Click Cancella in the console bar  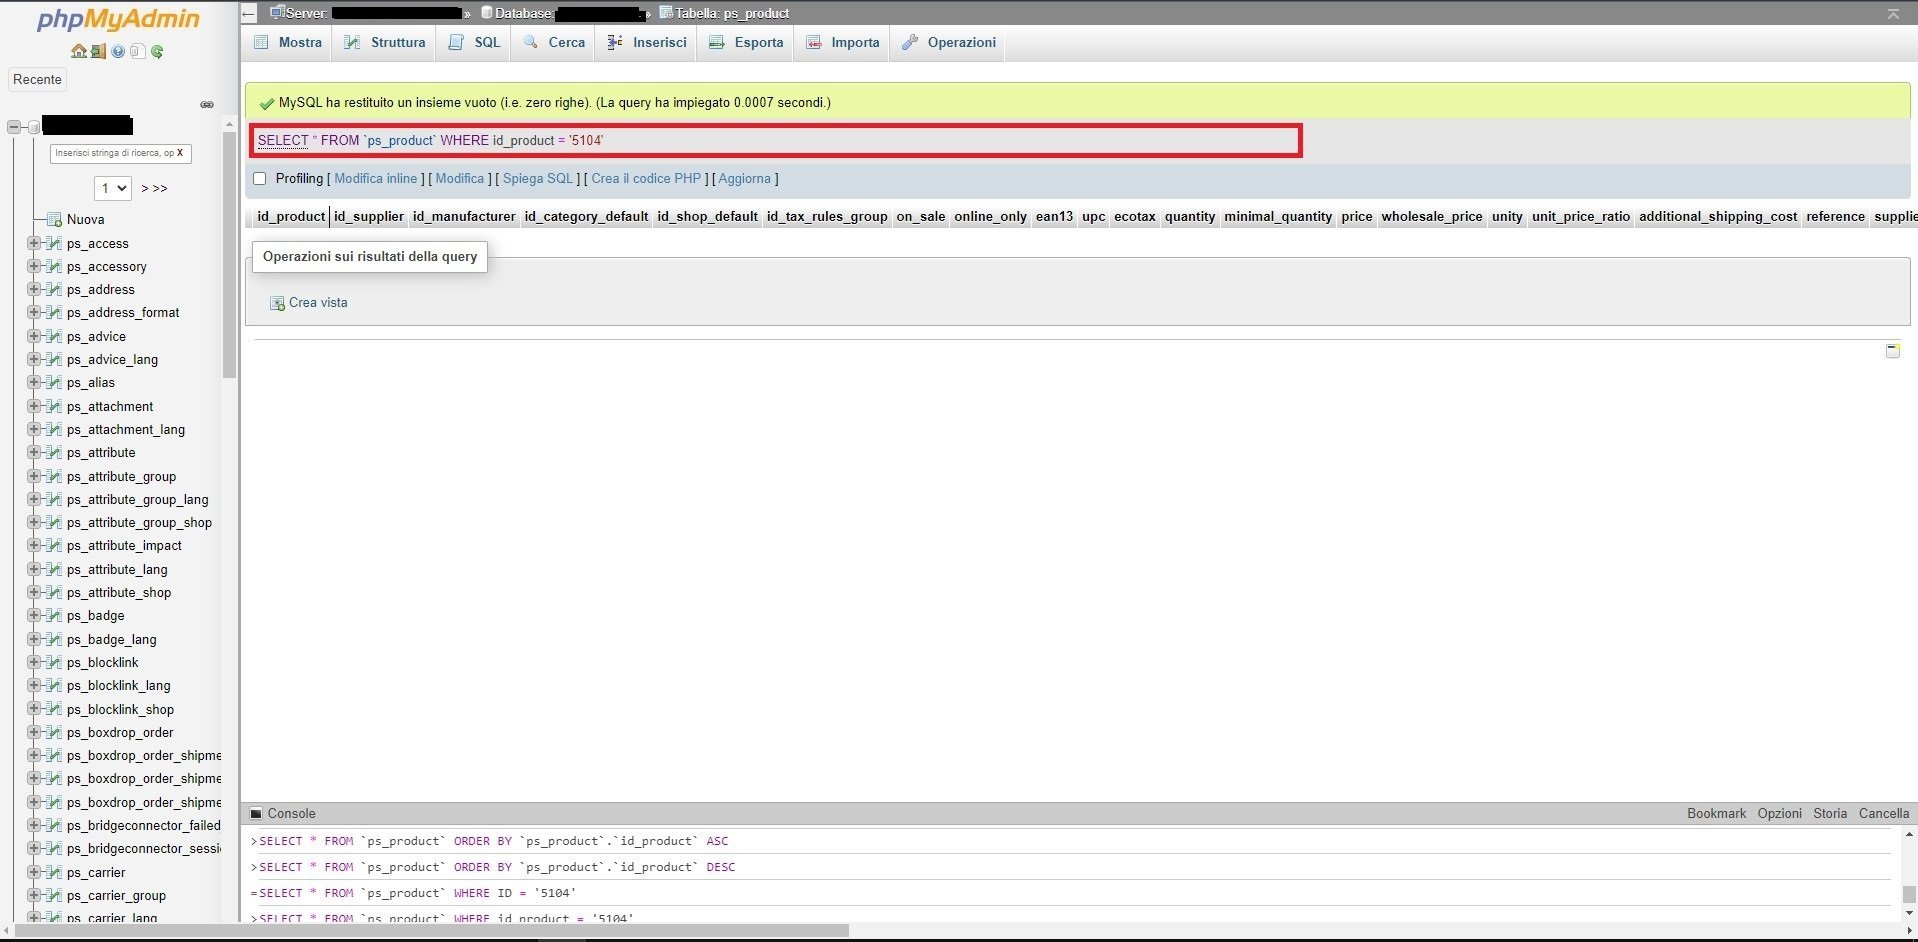pyautogui.click(x=1884, y=814)
